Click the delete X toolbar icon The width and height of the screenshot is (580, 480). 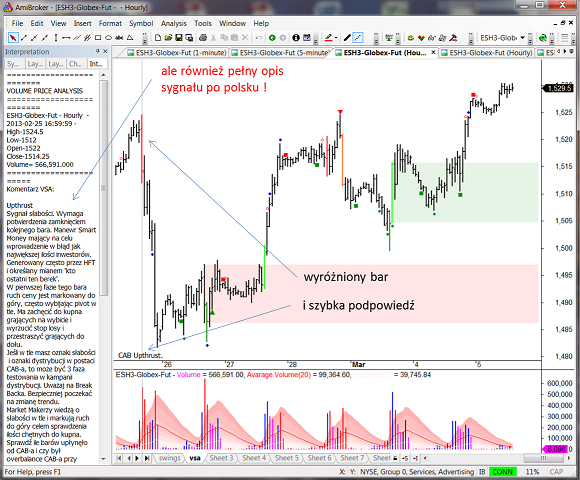click(245, 38)
